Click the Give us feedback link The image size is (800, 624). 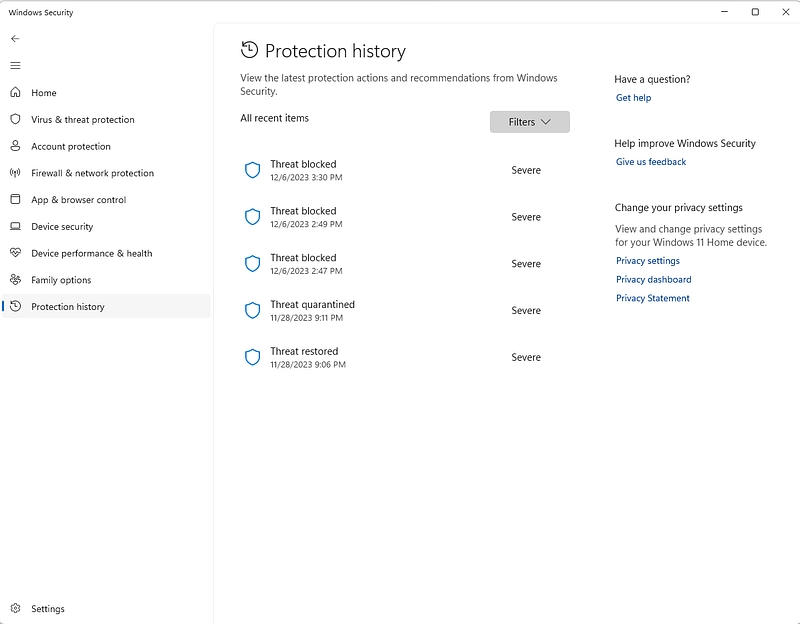(x=651, y=162)
